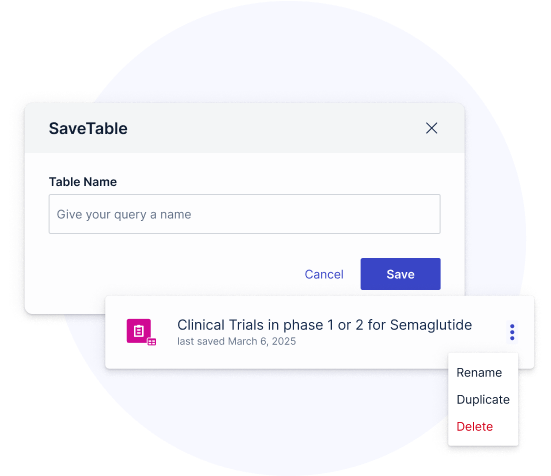551x476 pixels.
Task: Click the SaveTable dialog heading
Action: [88, 128]
